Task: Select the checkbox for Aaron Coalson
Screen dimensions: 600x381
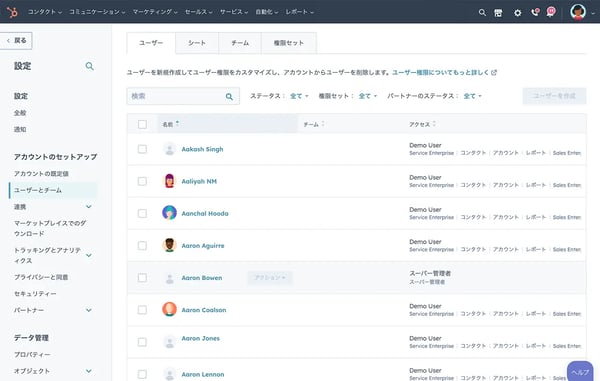Action: coord(142,310)
